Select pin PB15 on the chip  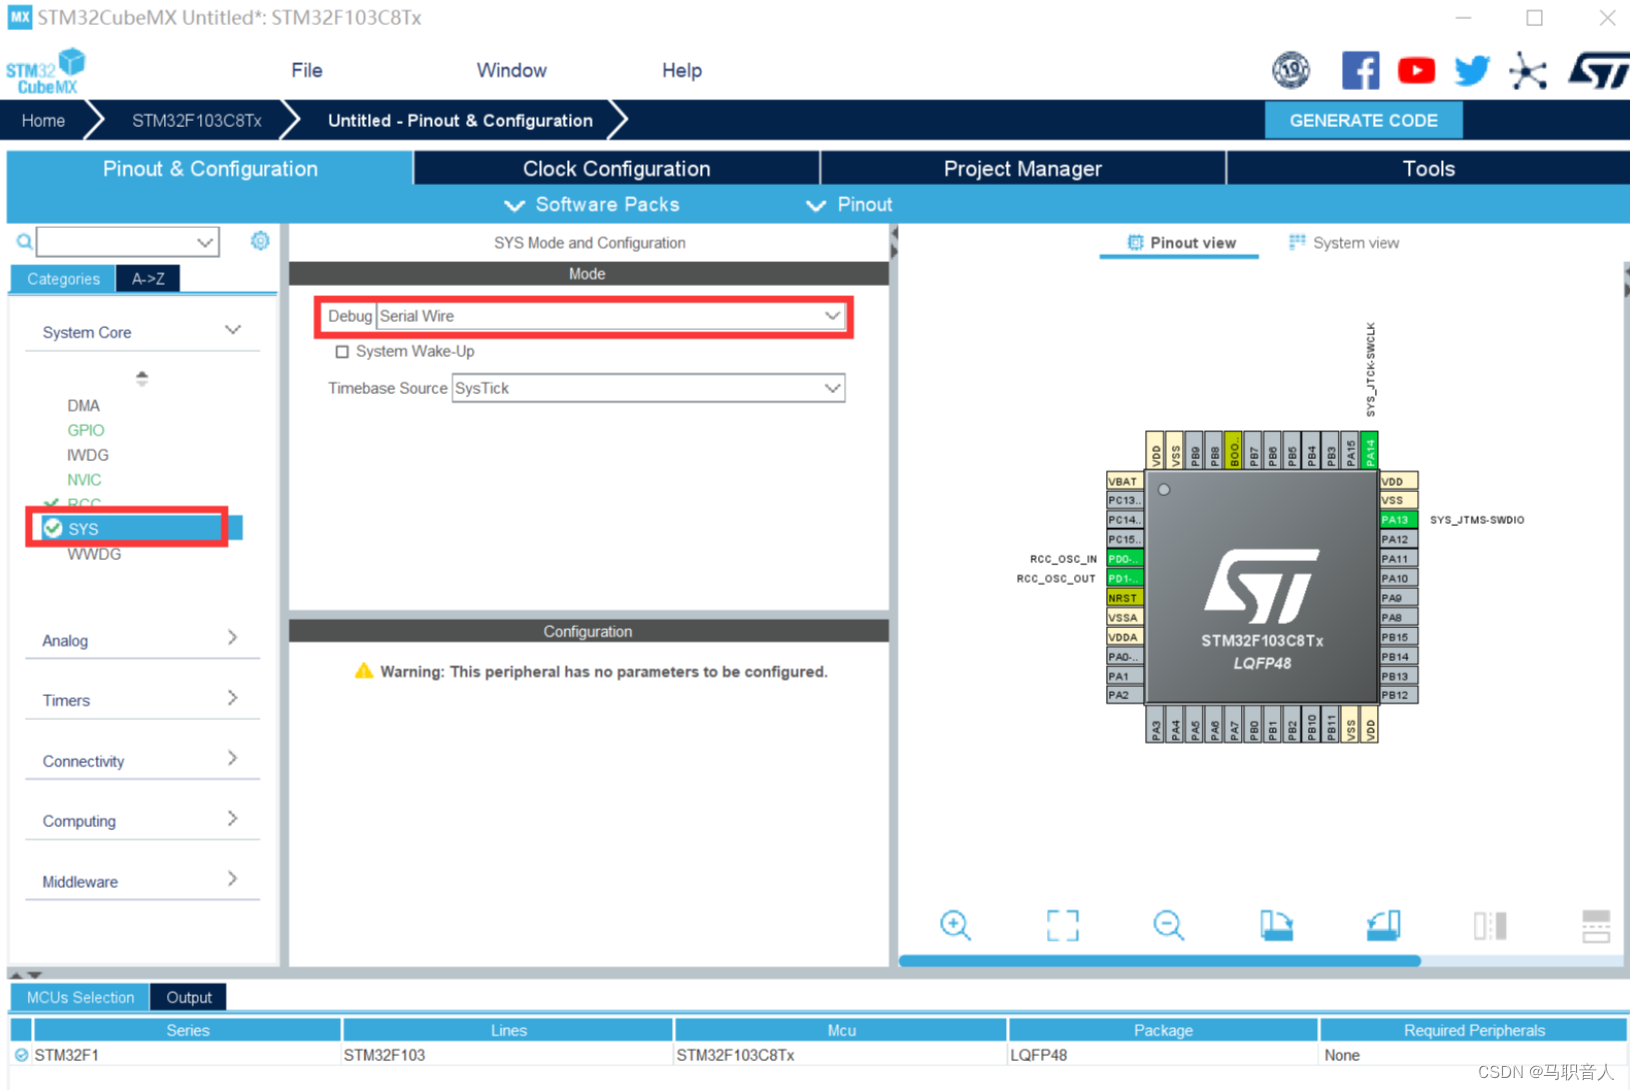click(1398, 637)
